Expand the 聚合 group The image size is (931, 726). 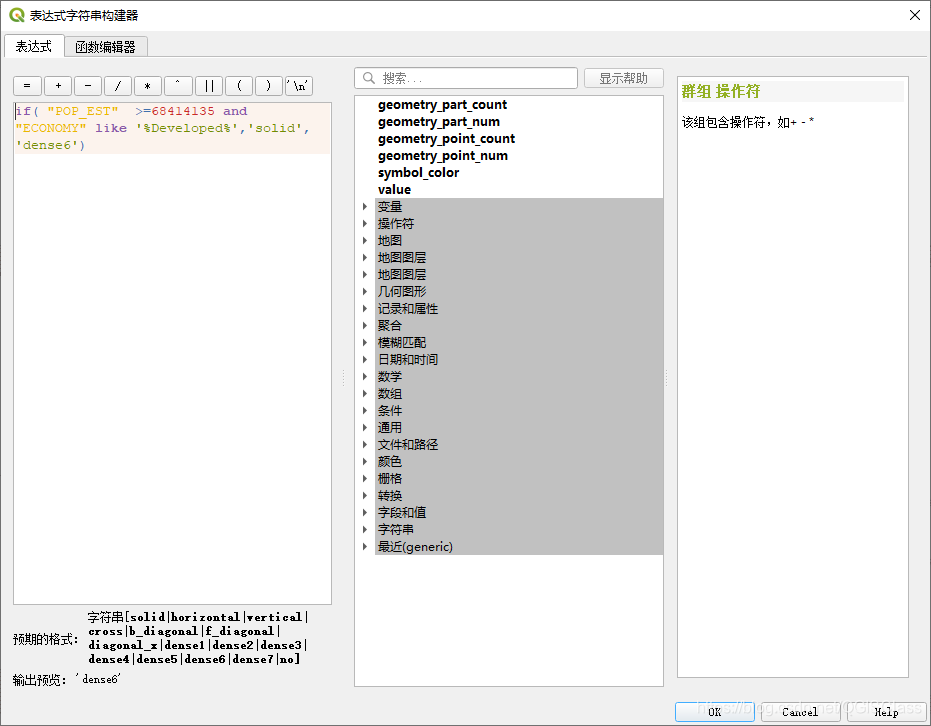click(365, 325)
